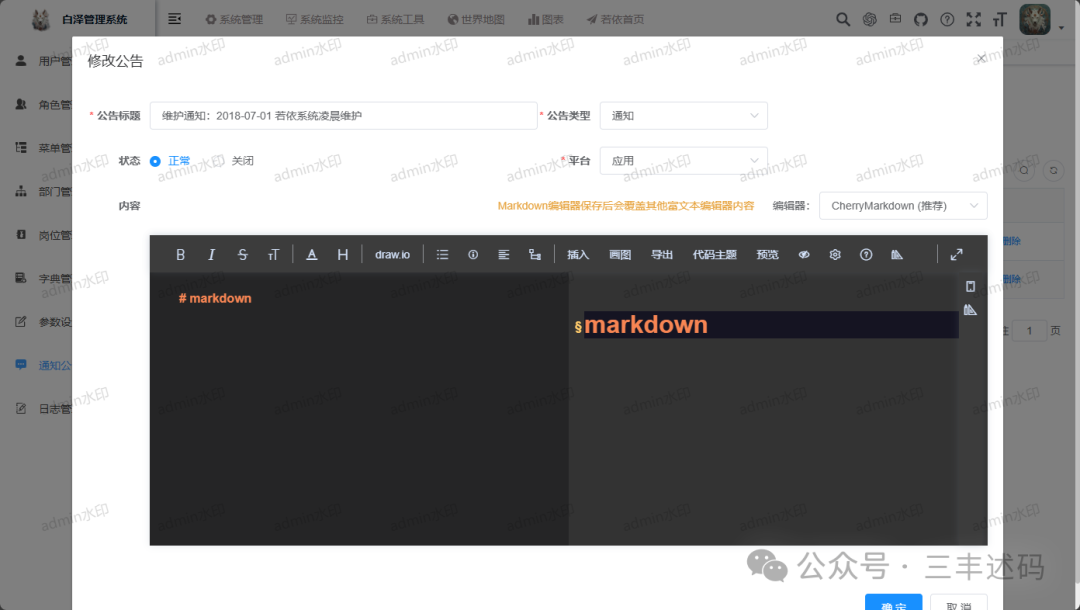Open 菜单管理 in the sidebar
1080x610 pixels.
(43, 148)
